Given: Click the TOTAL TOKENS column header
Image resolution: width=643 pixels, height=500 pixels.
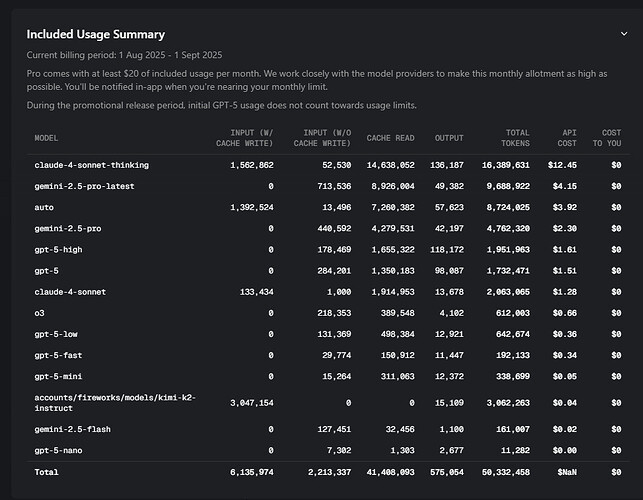Looking at the screenshot, I should pos(515,138).
